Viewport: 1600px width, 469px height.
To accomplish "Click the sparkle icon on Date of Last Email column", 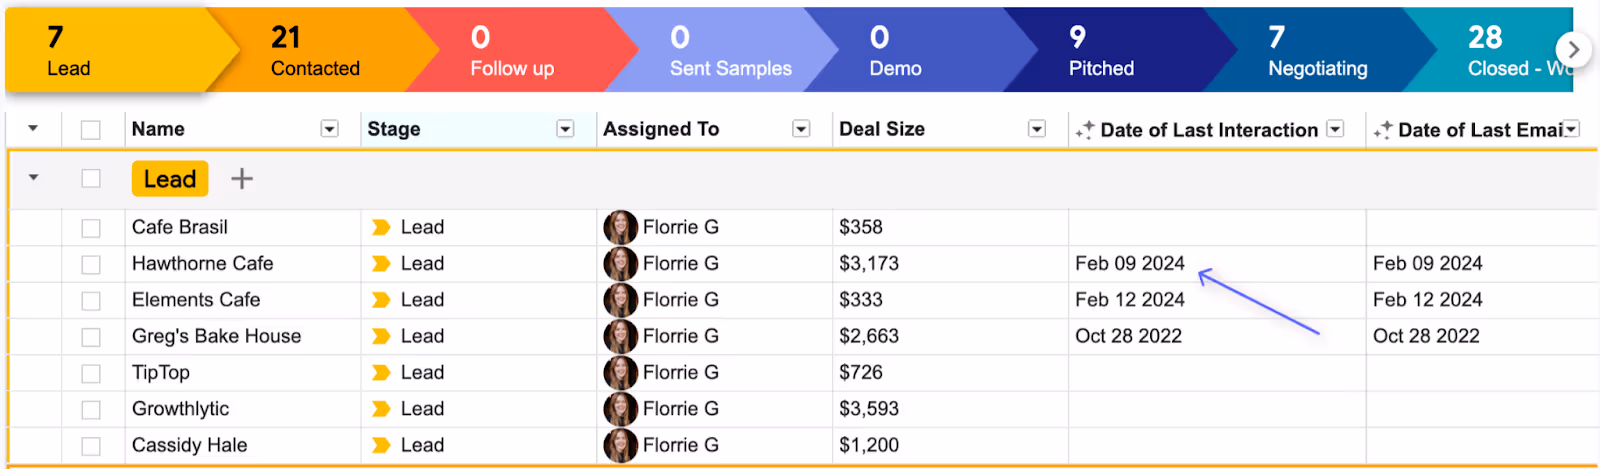I will (1383, 130).
